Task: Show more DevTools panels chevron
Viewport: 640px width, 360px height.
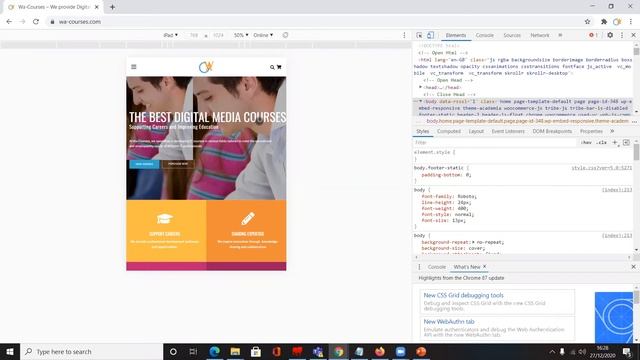Action: click(x=560, y=35)
